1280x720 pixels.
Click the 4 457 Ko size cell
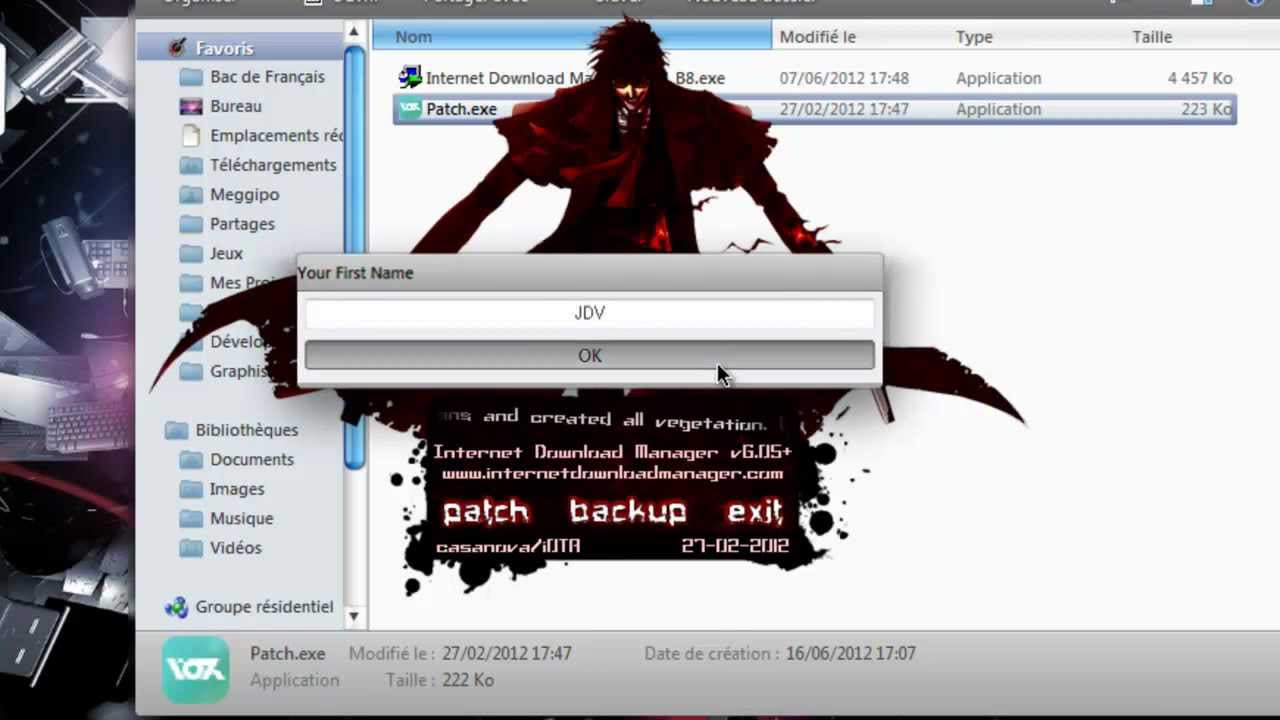[1200, 78]
